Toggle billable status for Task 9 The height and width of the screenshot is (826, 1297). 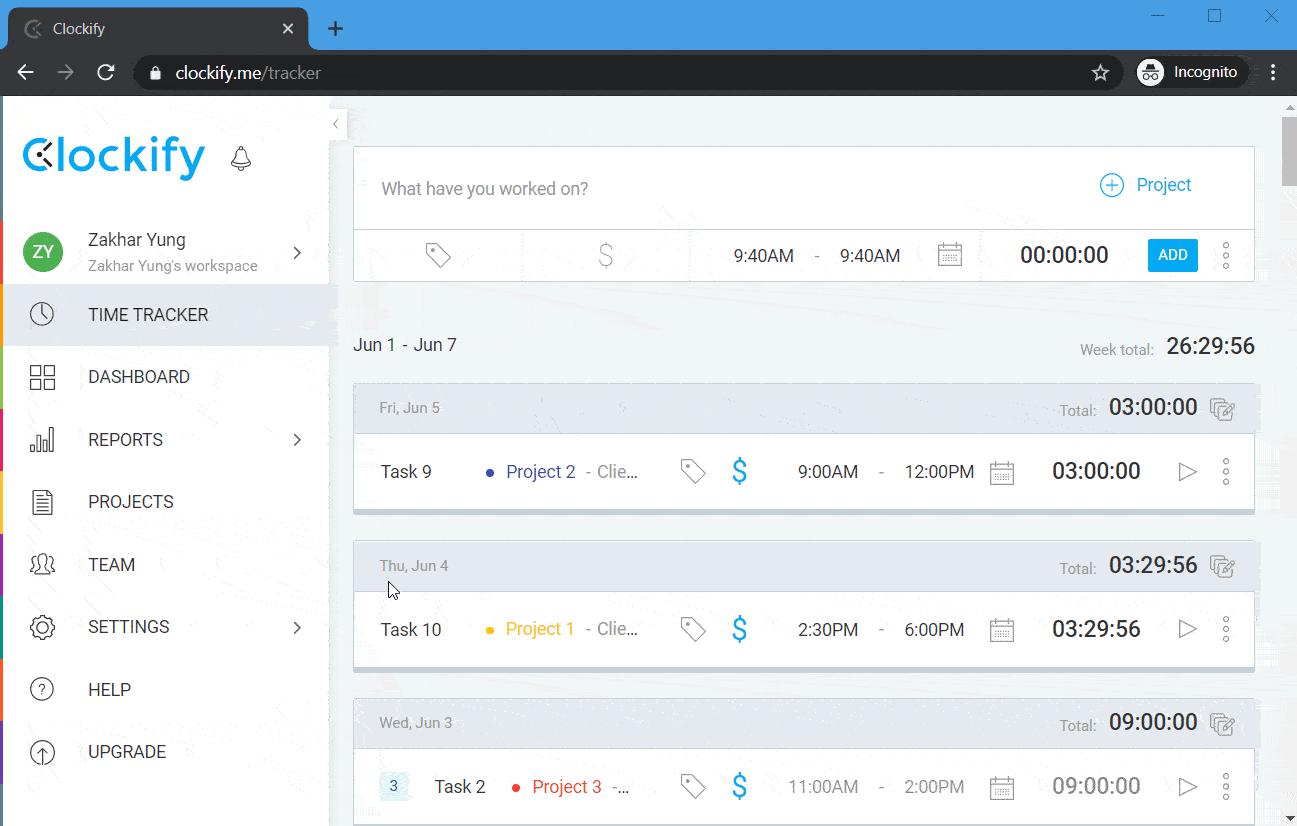click(740, 471)
